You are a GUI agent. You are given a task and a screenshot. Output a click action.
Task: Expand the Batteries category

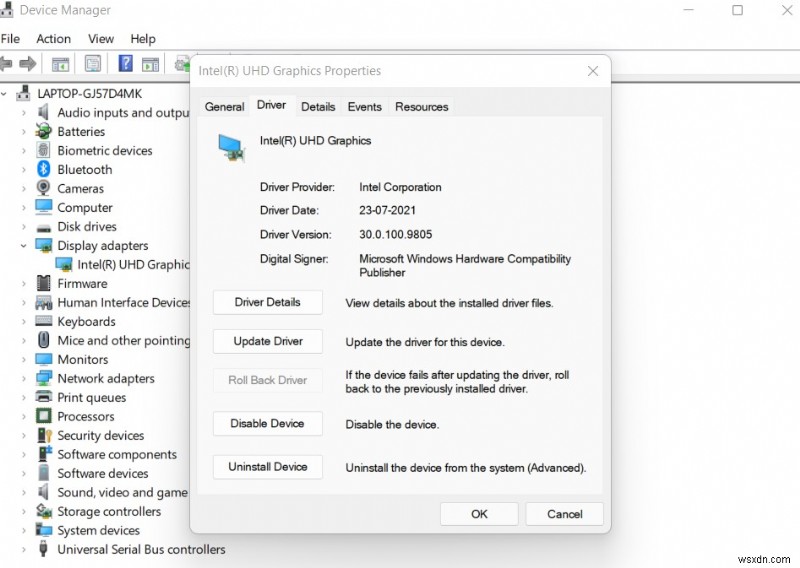(x=23, y=132)
